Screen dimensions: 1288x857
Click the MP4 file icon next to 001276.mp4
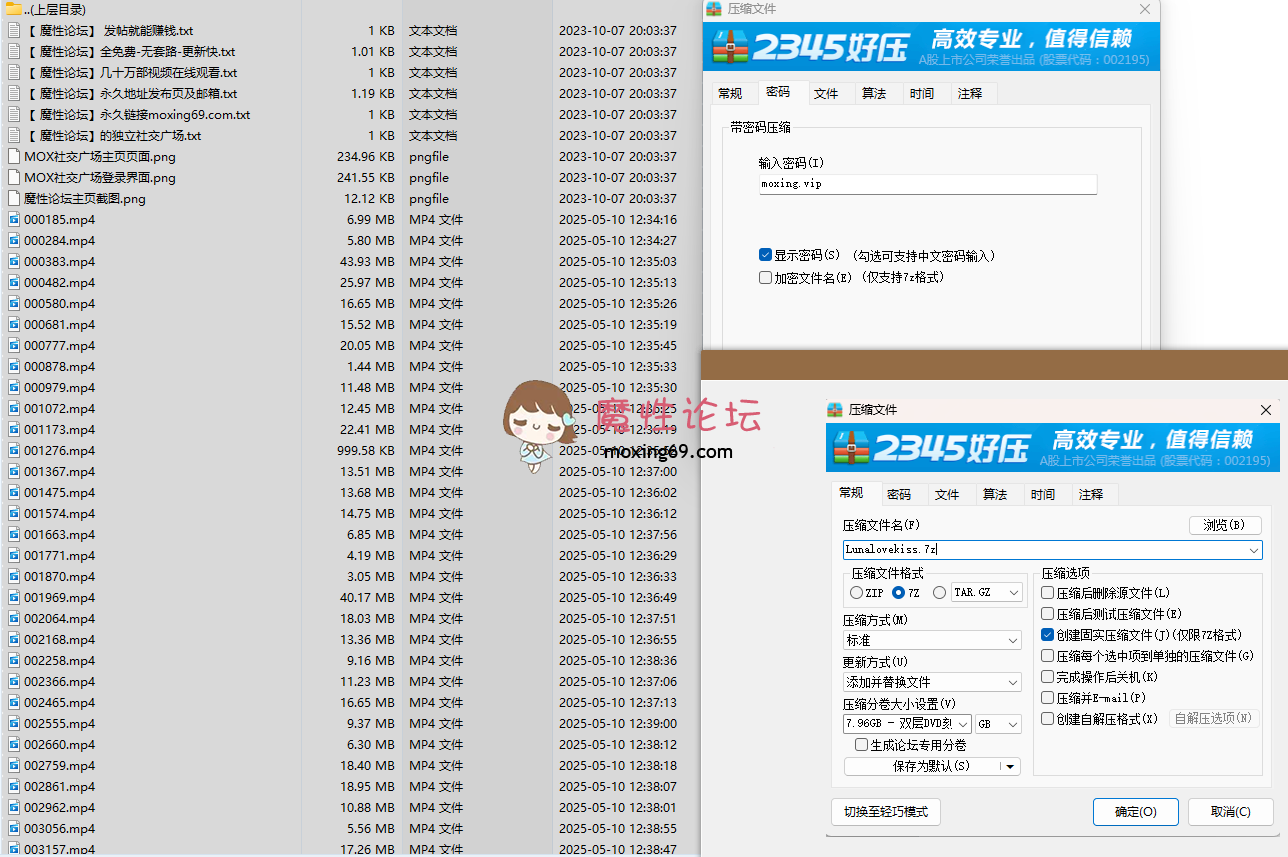pos(14,450)
